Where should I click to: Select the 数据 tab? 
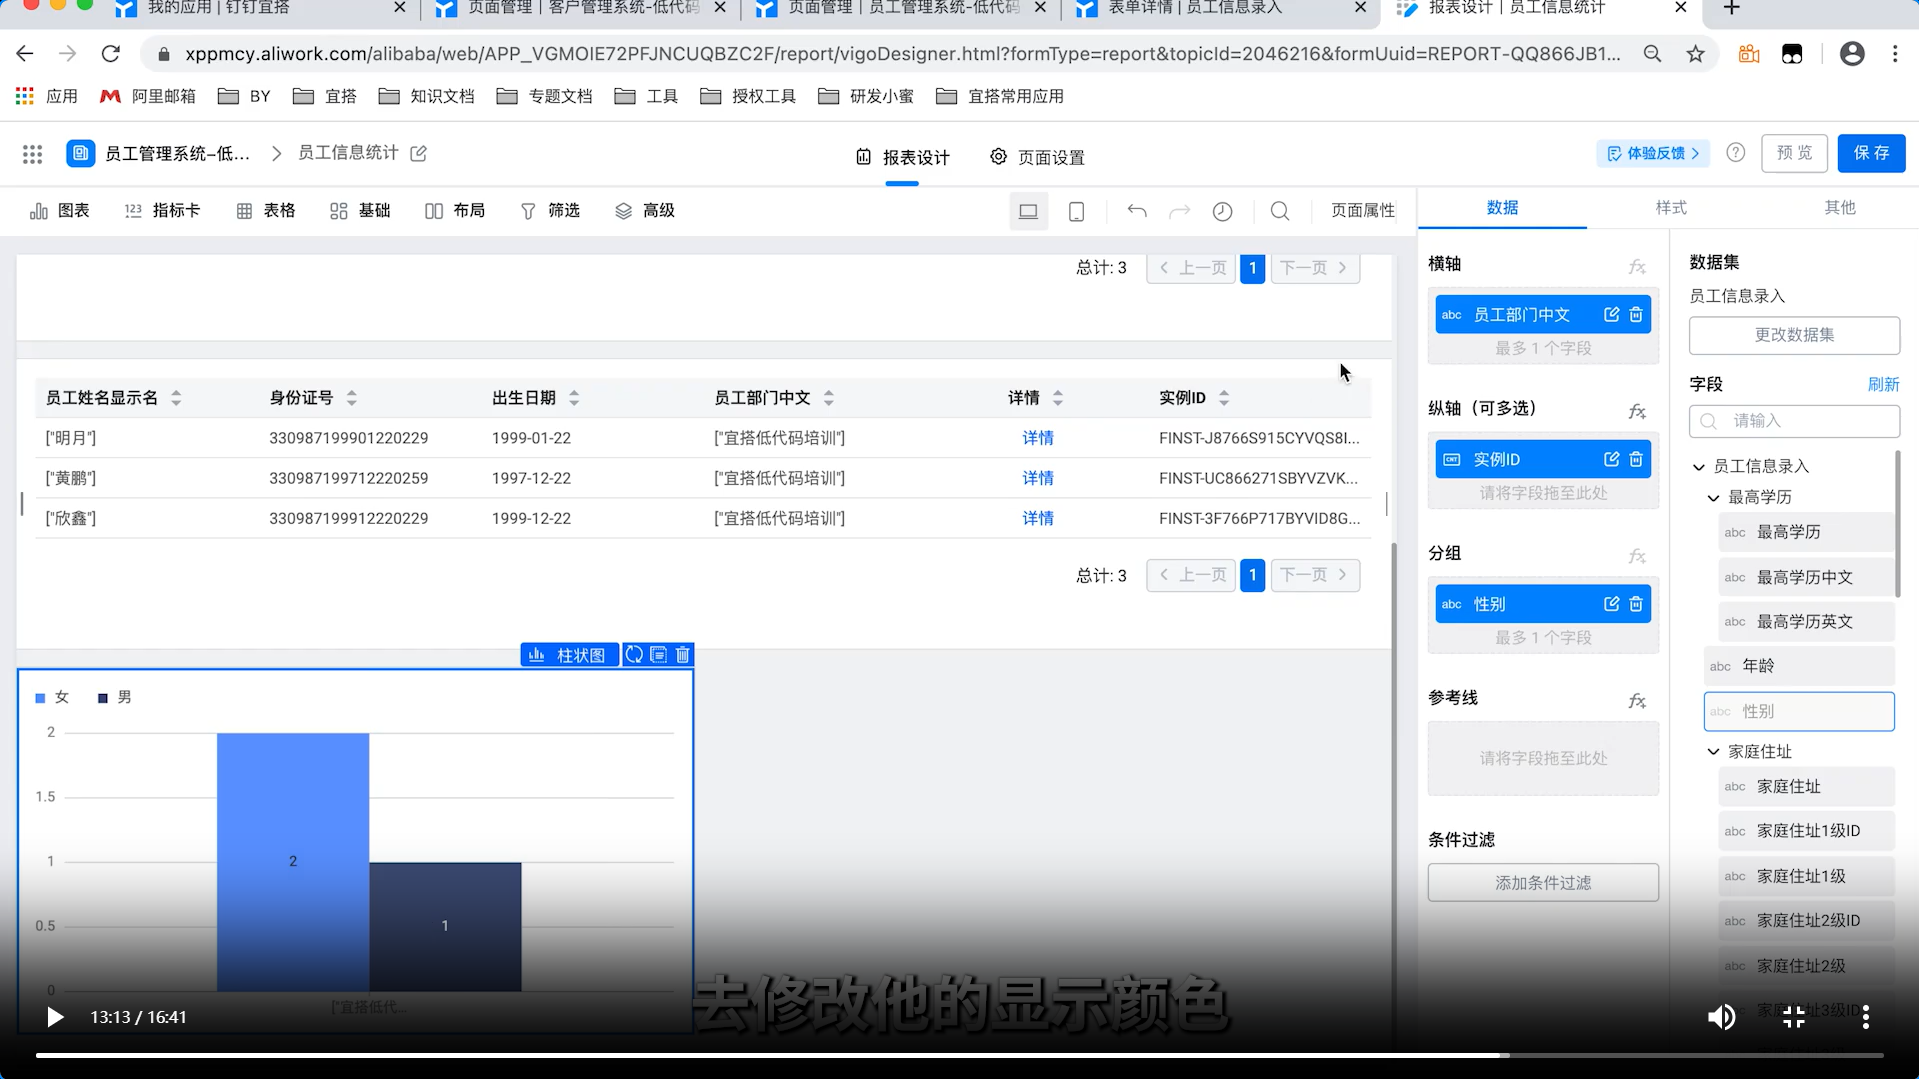click(x=1502, y=207)
